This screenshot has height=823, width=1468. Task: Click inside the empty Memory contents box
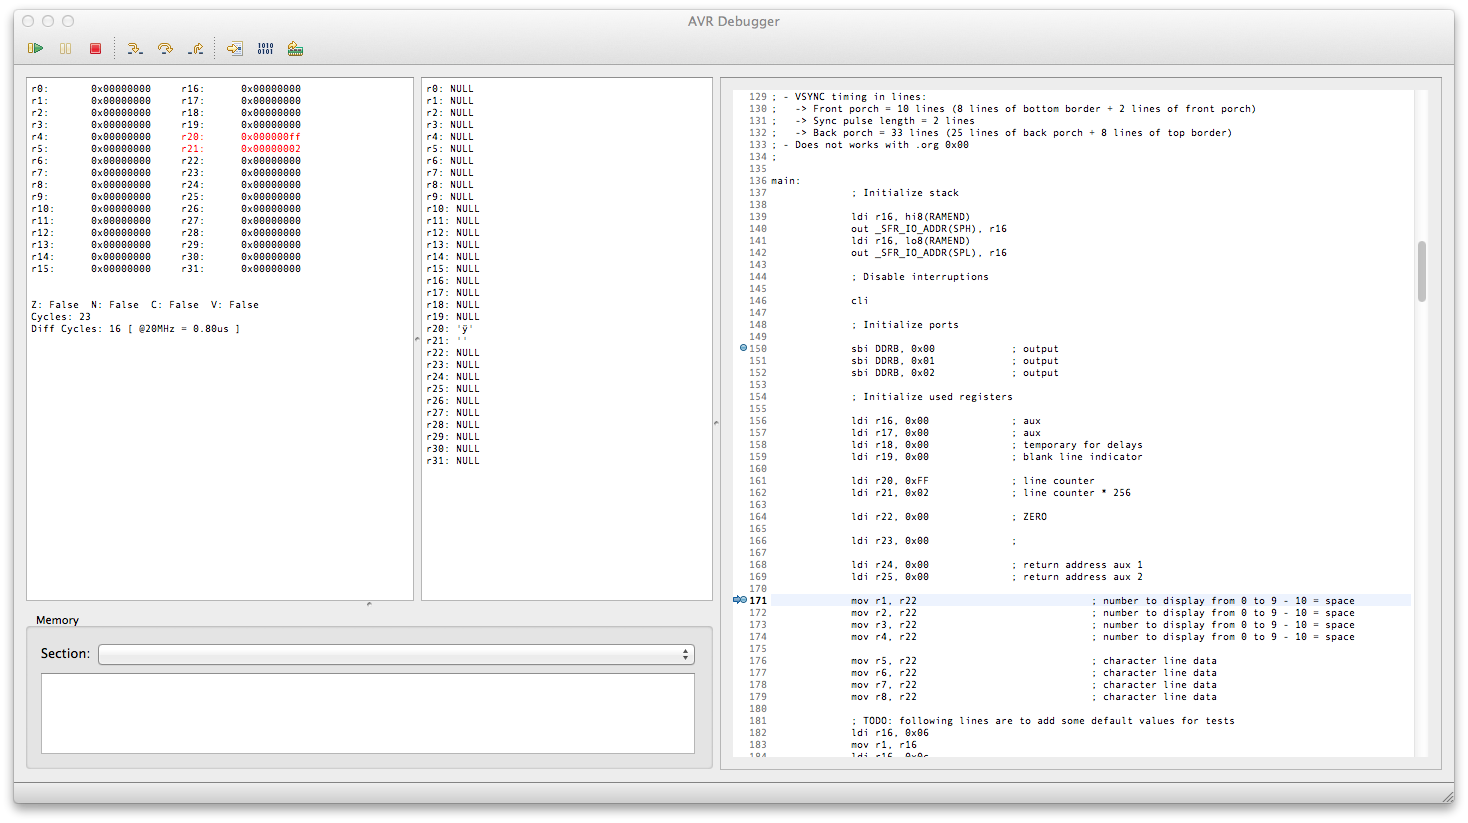pyautogui.click(x=368, y=713)
